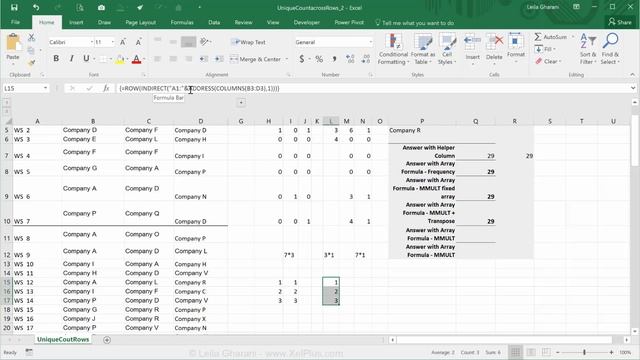Click the Select All corner triangle
The image size is (640, 360).
tap(8, 121)
